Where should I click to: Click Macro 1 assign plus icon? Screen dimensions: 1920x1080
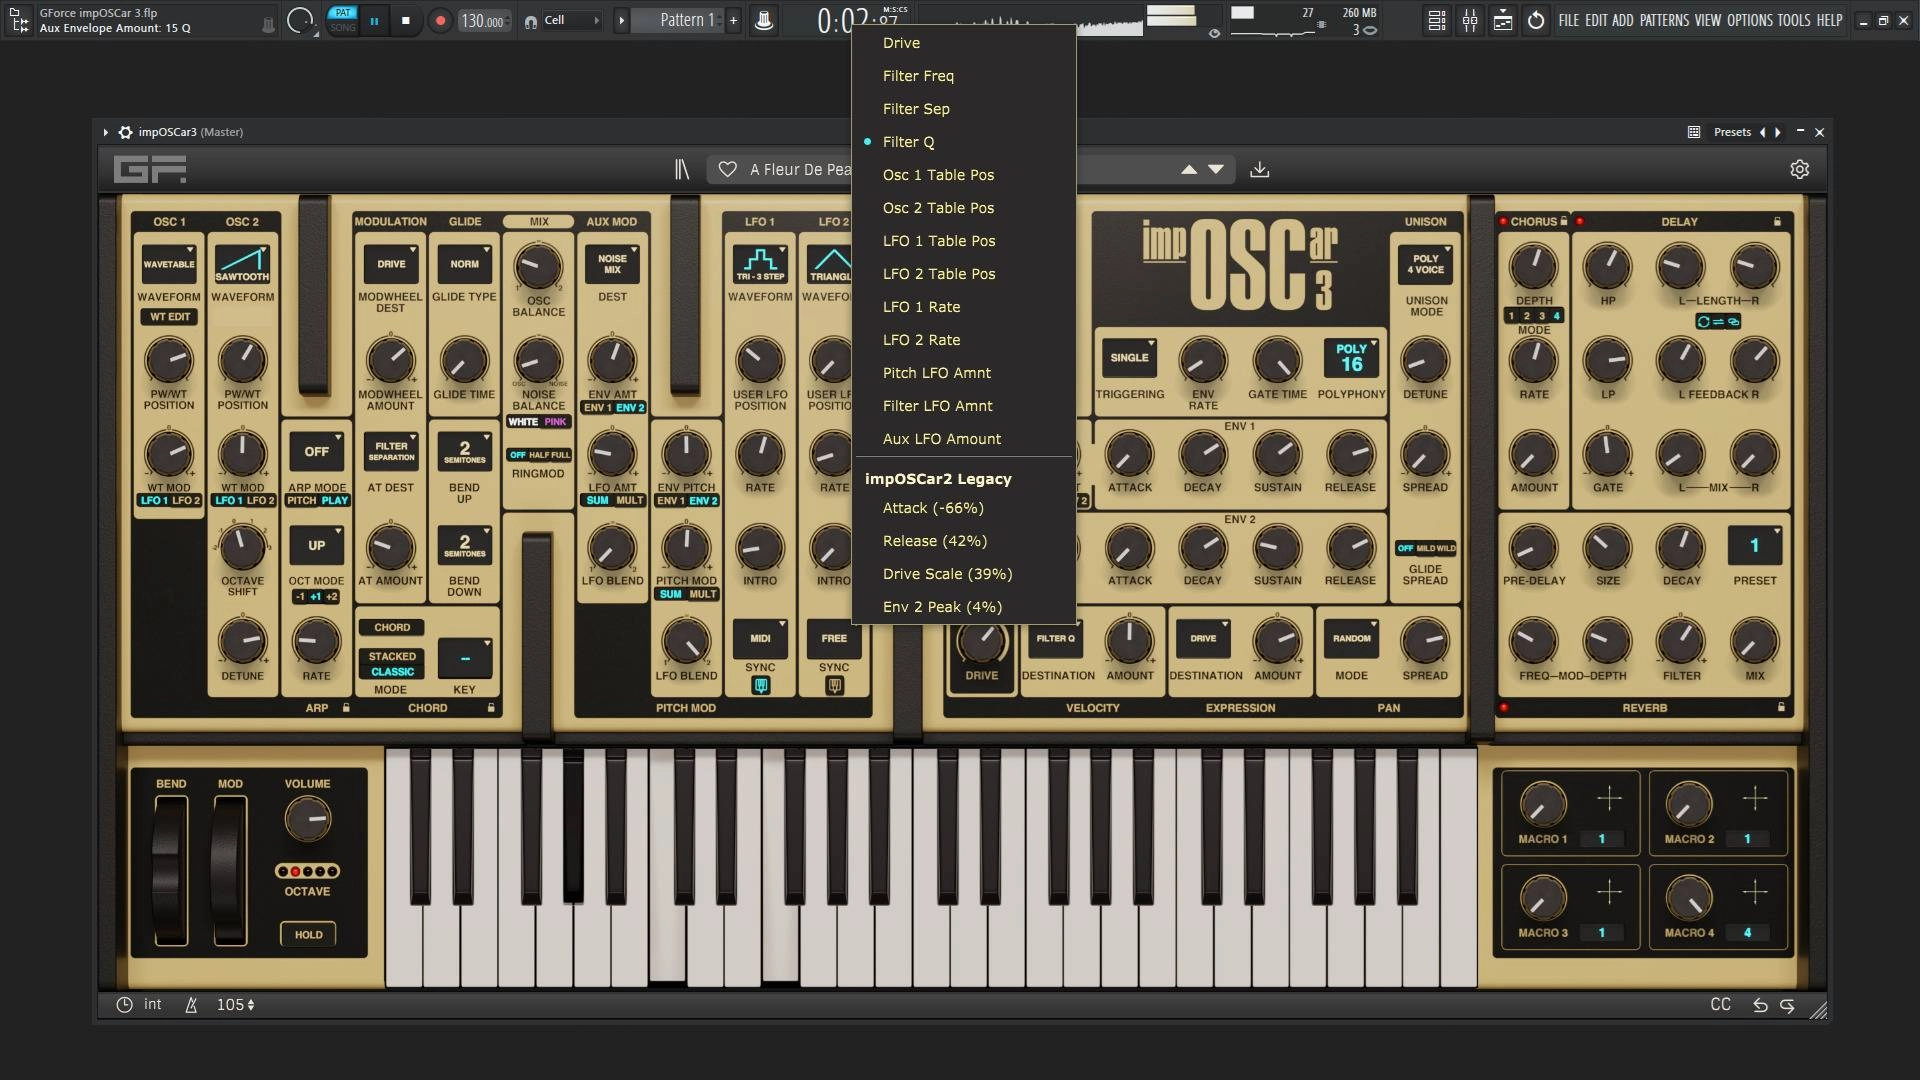(1609, 798)
